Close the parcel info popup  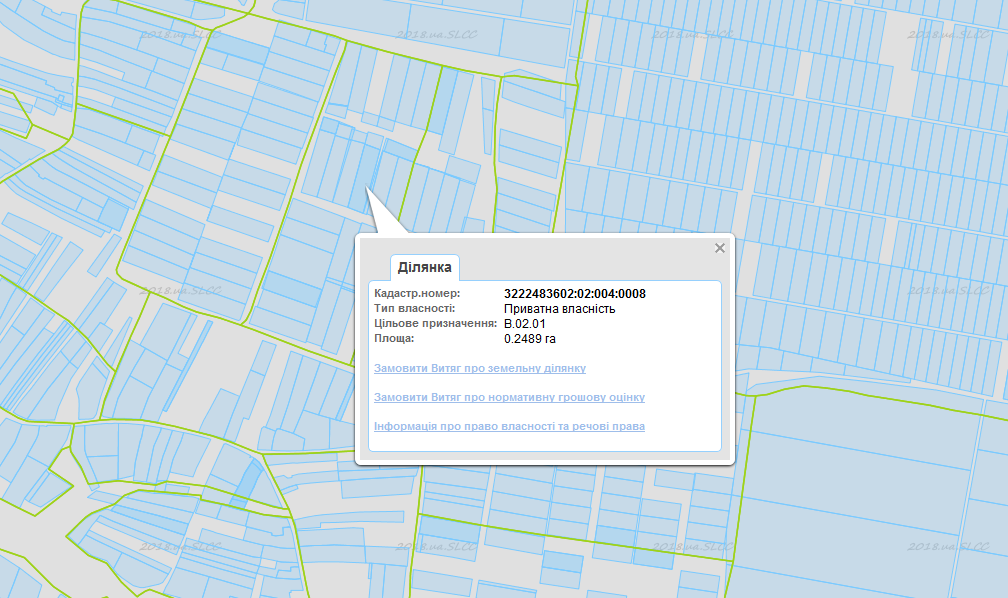pyautogui.click(x=719, y=249)
